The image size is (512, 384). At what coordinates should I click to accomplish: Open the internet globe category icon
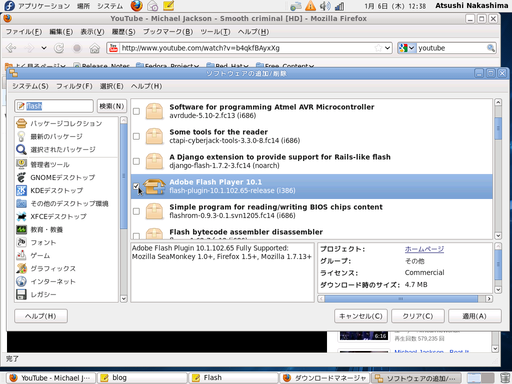click(21, 281)
